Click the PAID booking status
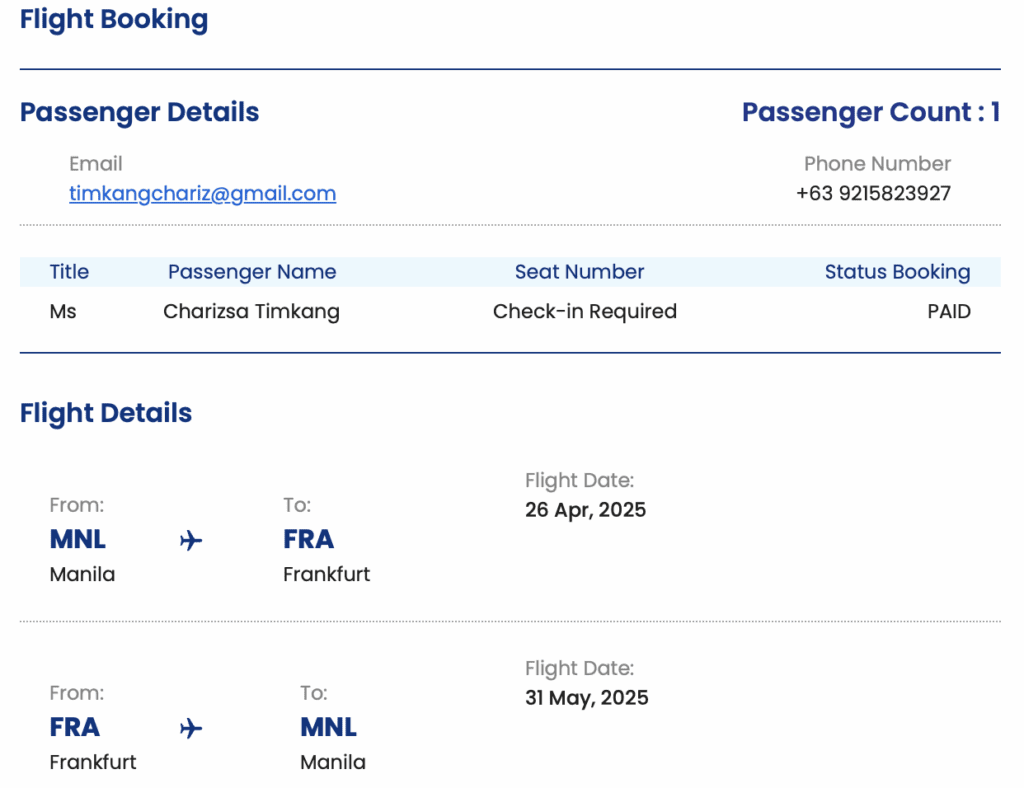Screen dimensions: 1024x788 coord(949,311)
